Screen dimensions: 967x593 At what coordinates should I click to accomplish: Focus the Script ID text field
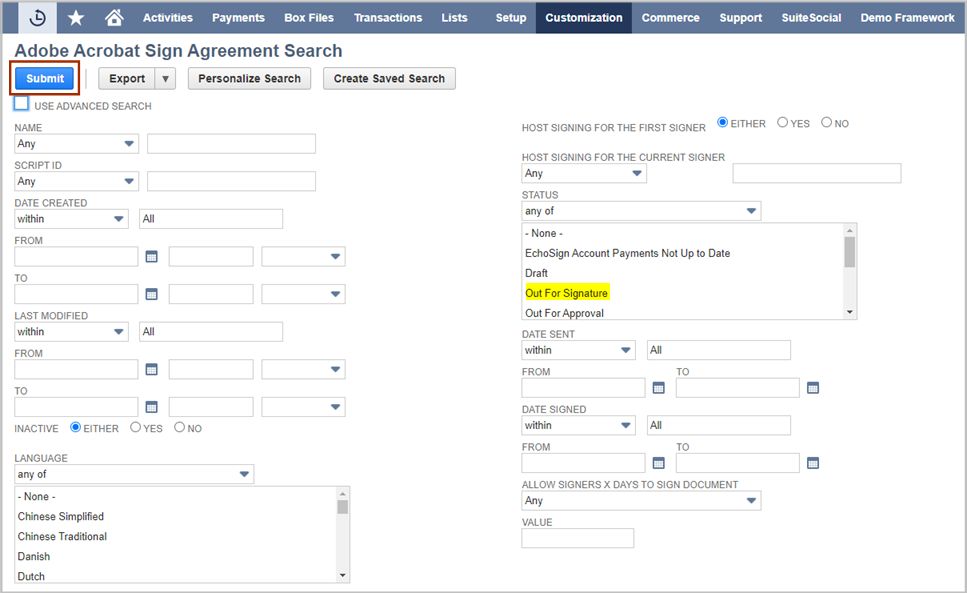(231, 181)
